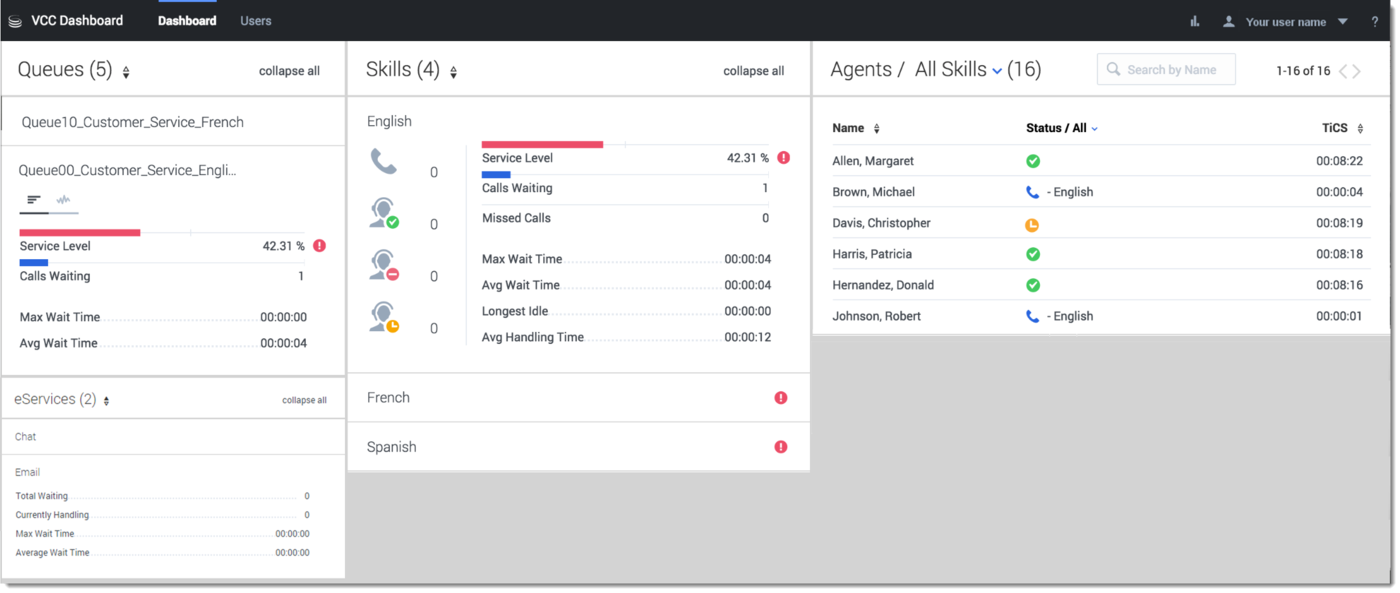Select the bar list view in Queue00
Screen dimensions: 1400x593
pos(34,200)
